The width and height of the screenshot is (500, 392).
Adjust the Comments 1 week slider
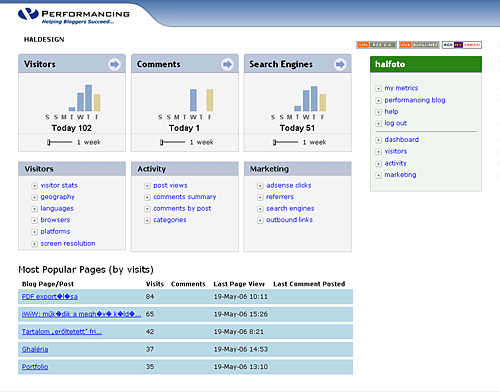pos(172,142)
